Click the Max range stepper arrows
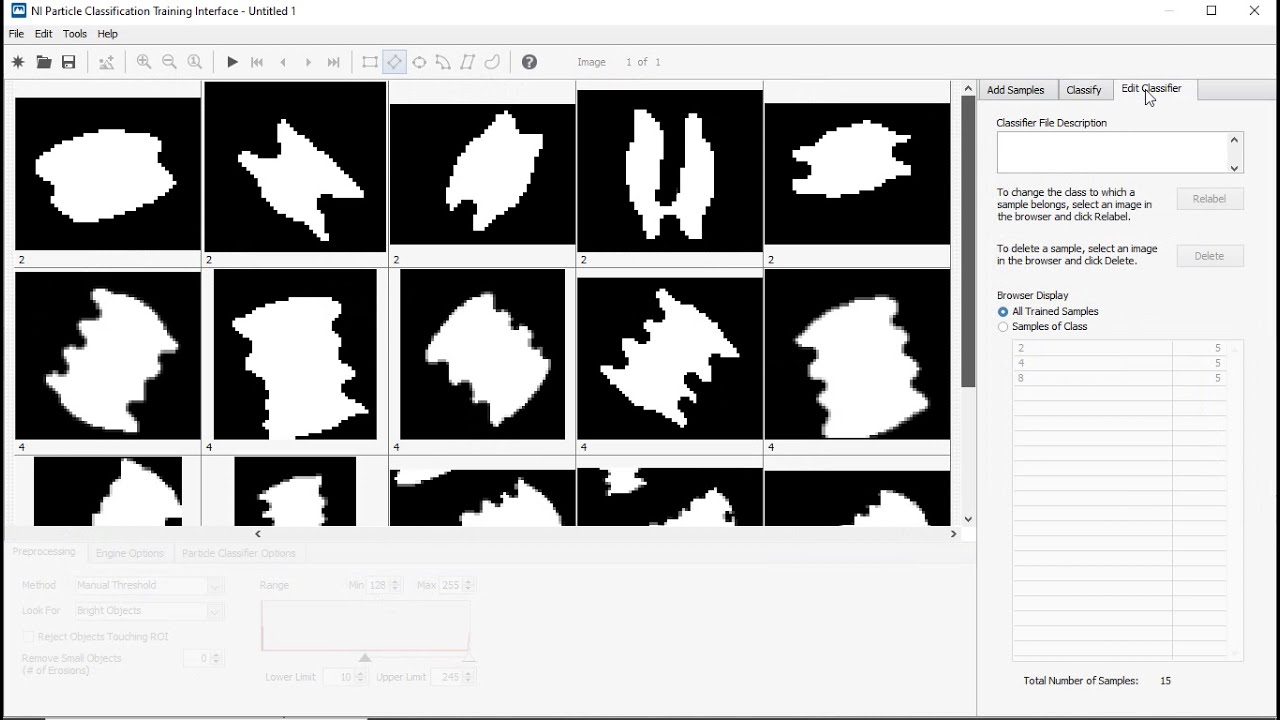1280x720 pixels. 469,585
